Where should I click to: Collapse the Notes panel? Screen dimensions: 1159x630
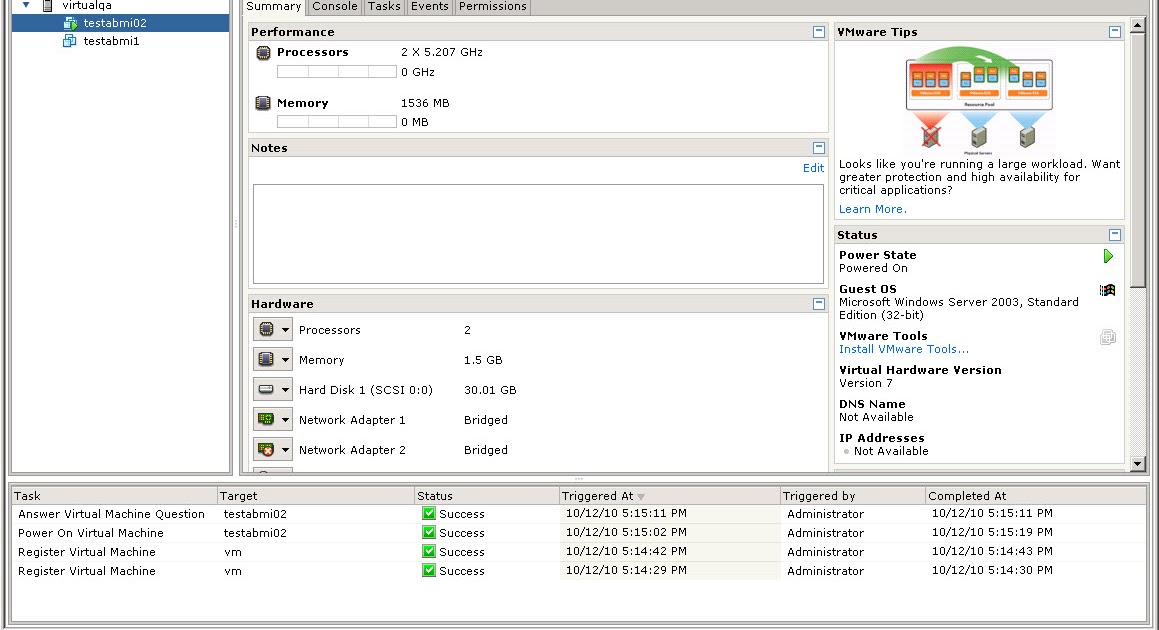point(819,148)
